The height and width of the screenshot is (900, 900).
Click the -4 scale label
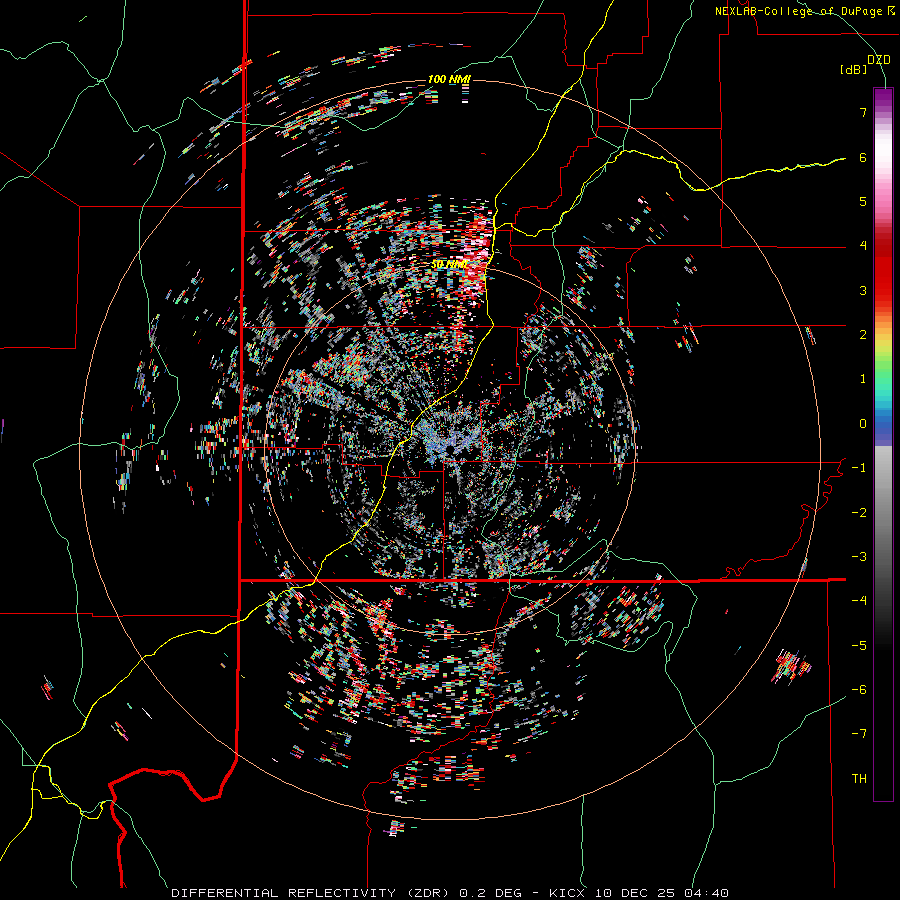coord(859,601)
